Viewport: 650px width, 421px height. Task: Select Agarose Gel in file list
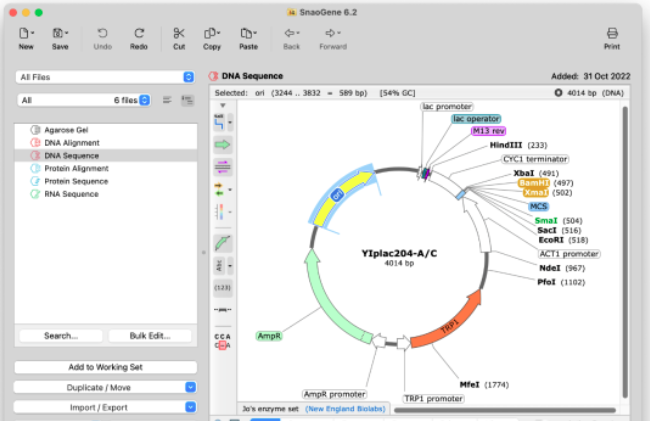click(106, 130)
